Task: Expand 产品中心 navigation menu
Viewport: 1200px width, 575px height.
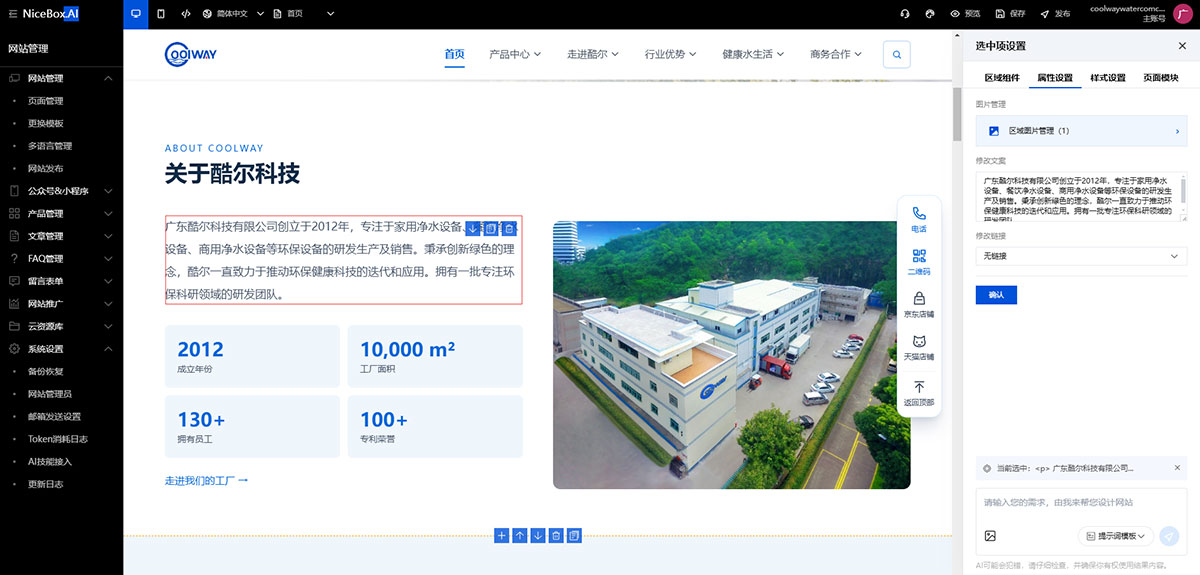Action: 515,54
